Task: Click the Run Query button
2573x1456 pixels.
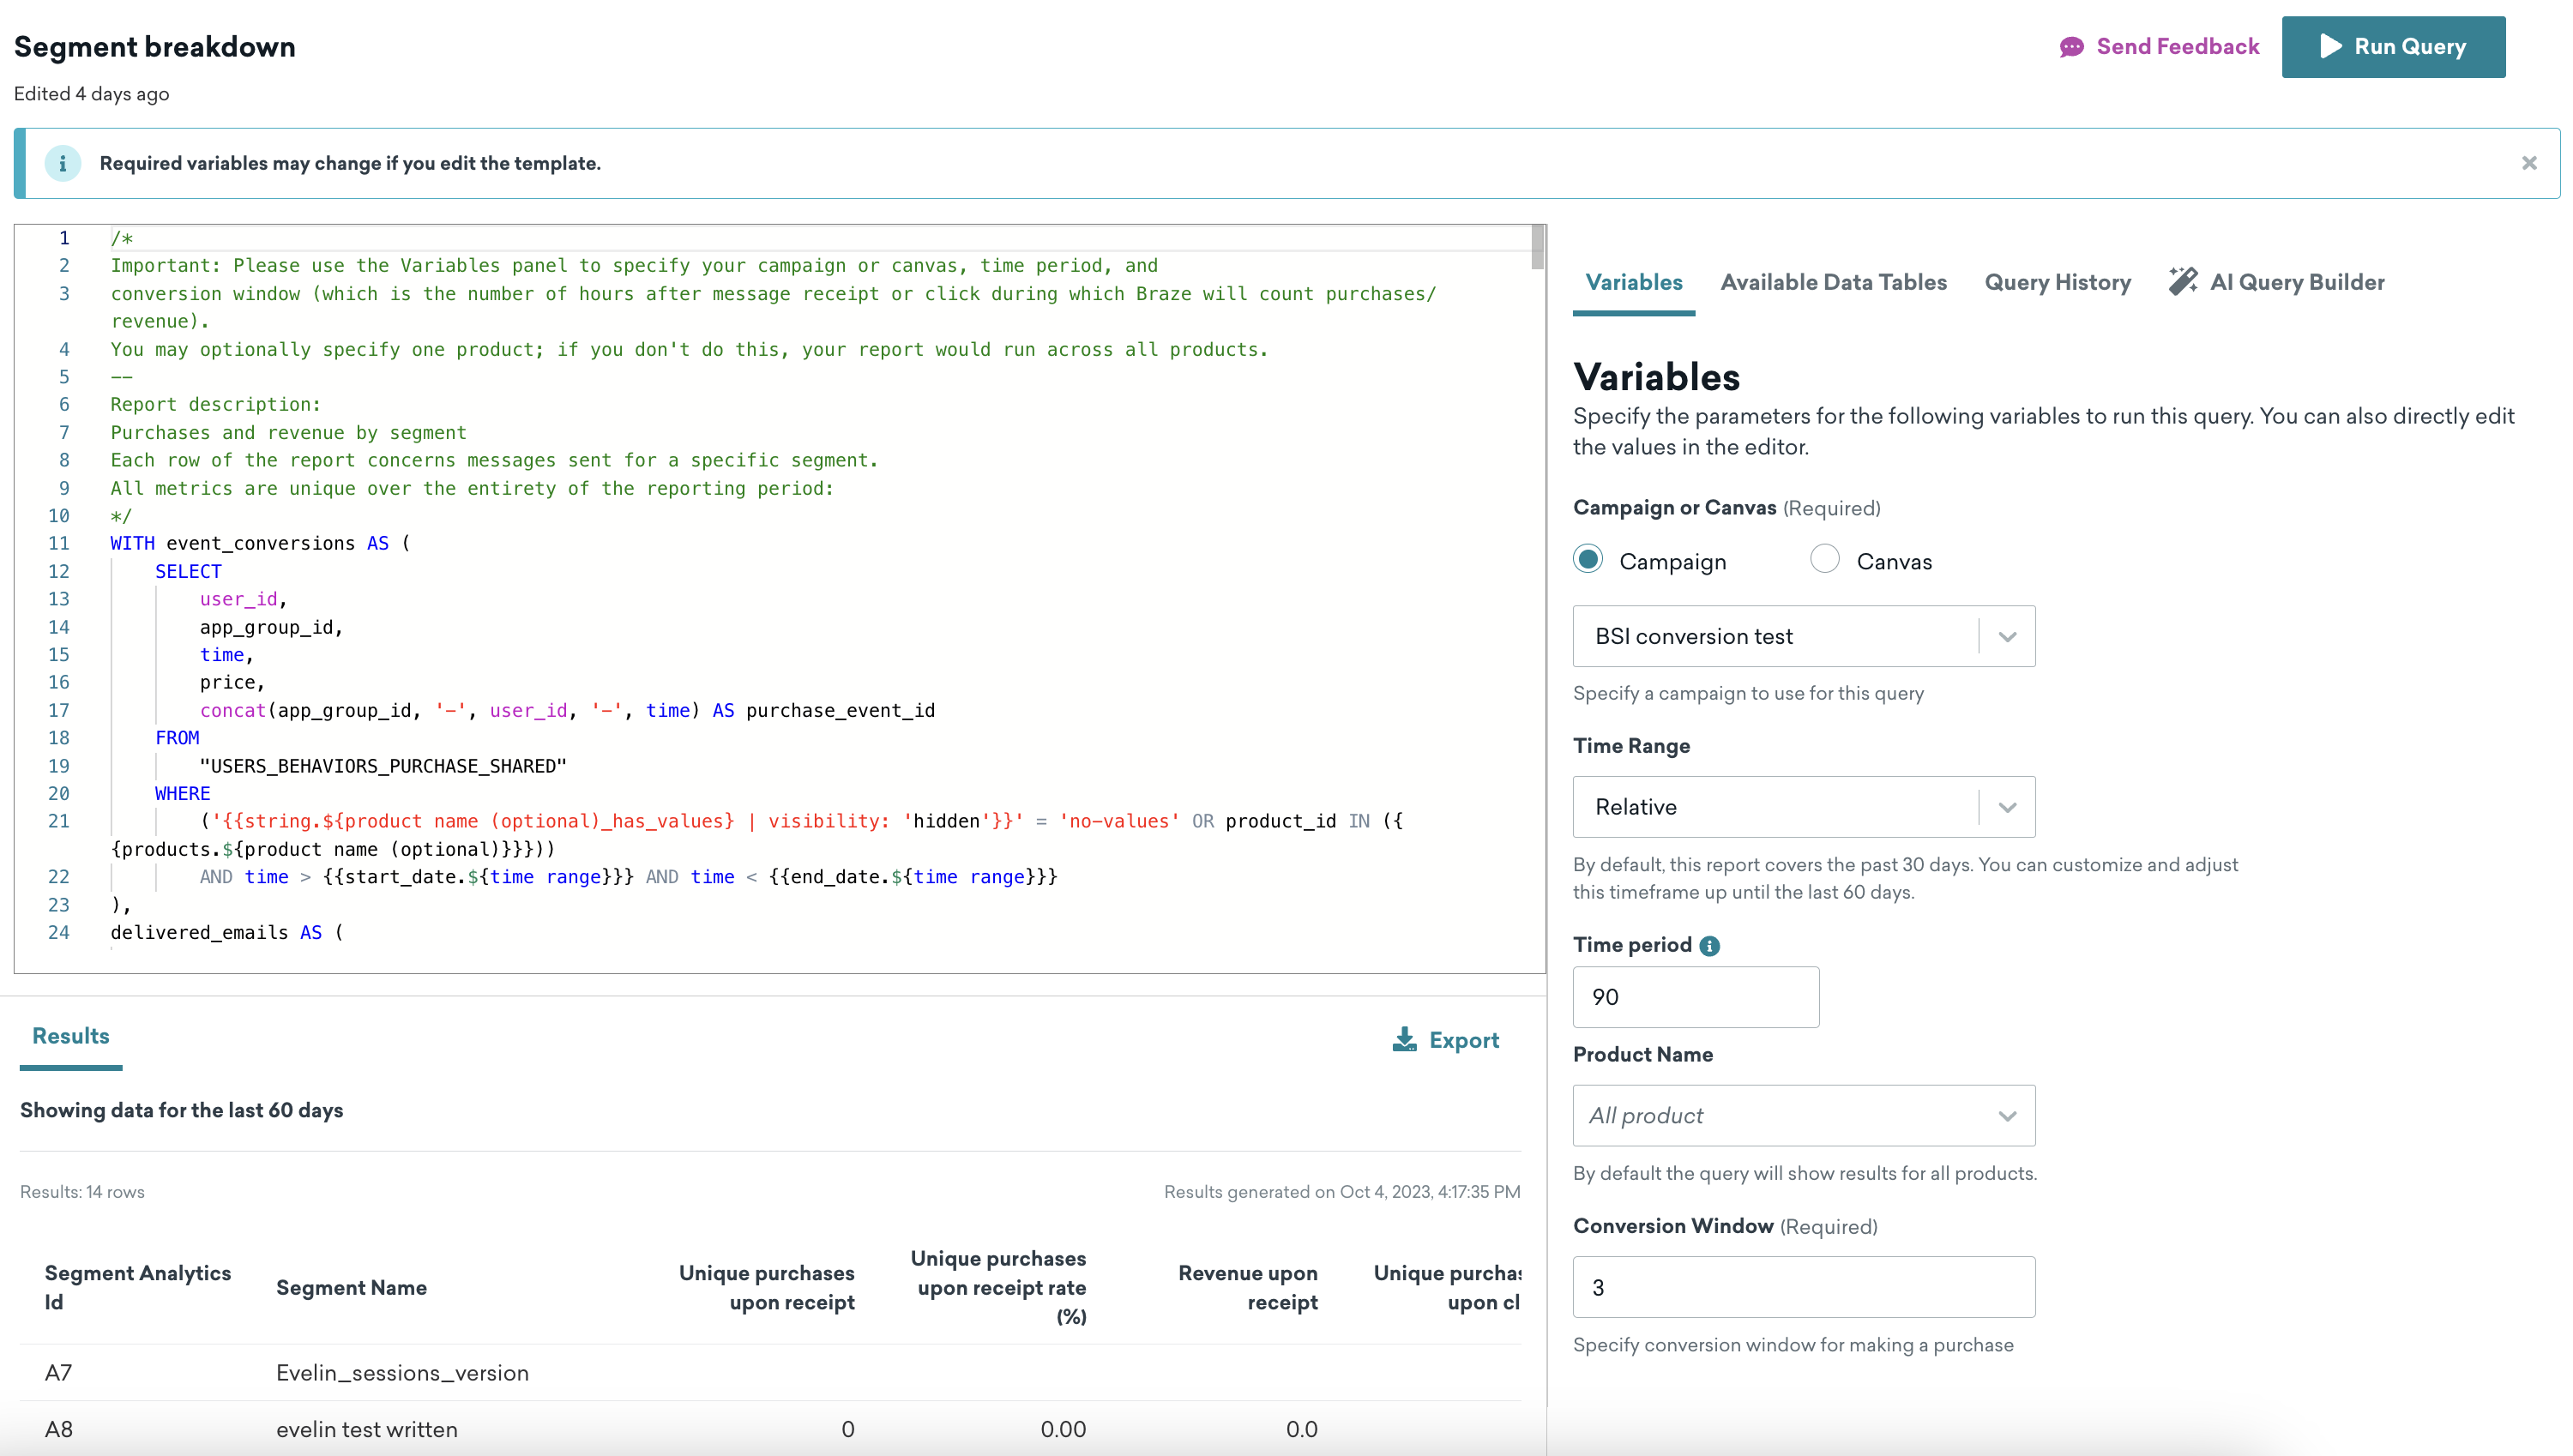Action: point(2393,46)
